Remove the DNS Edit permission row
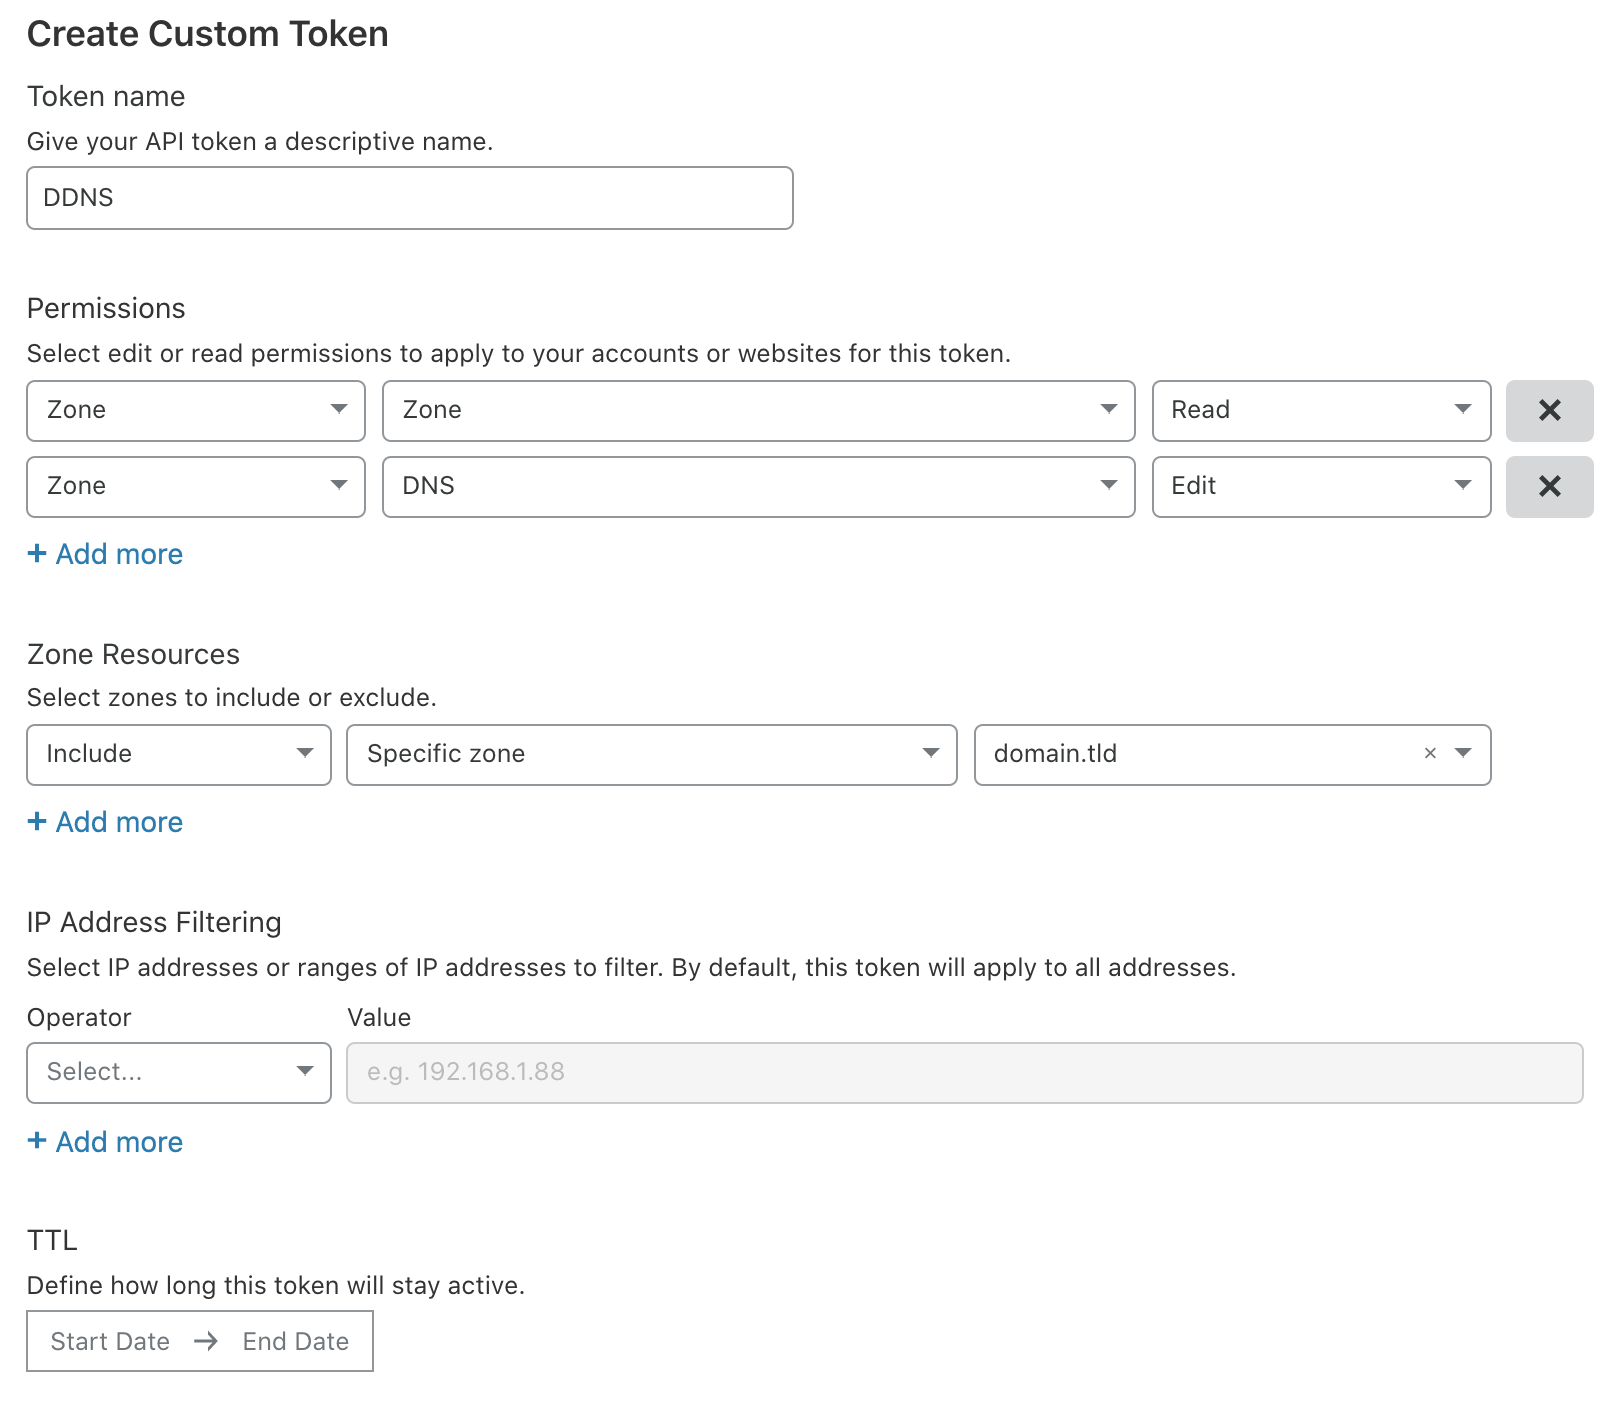The image size is (1622, 1402). 1548,486
